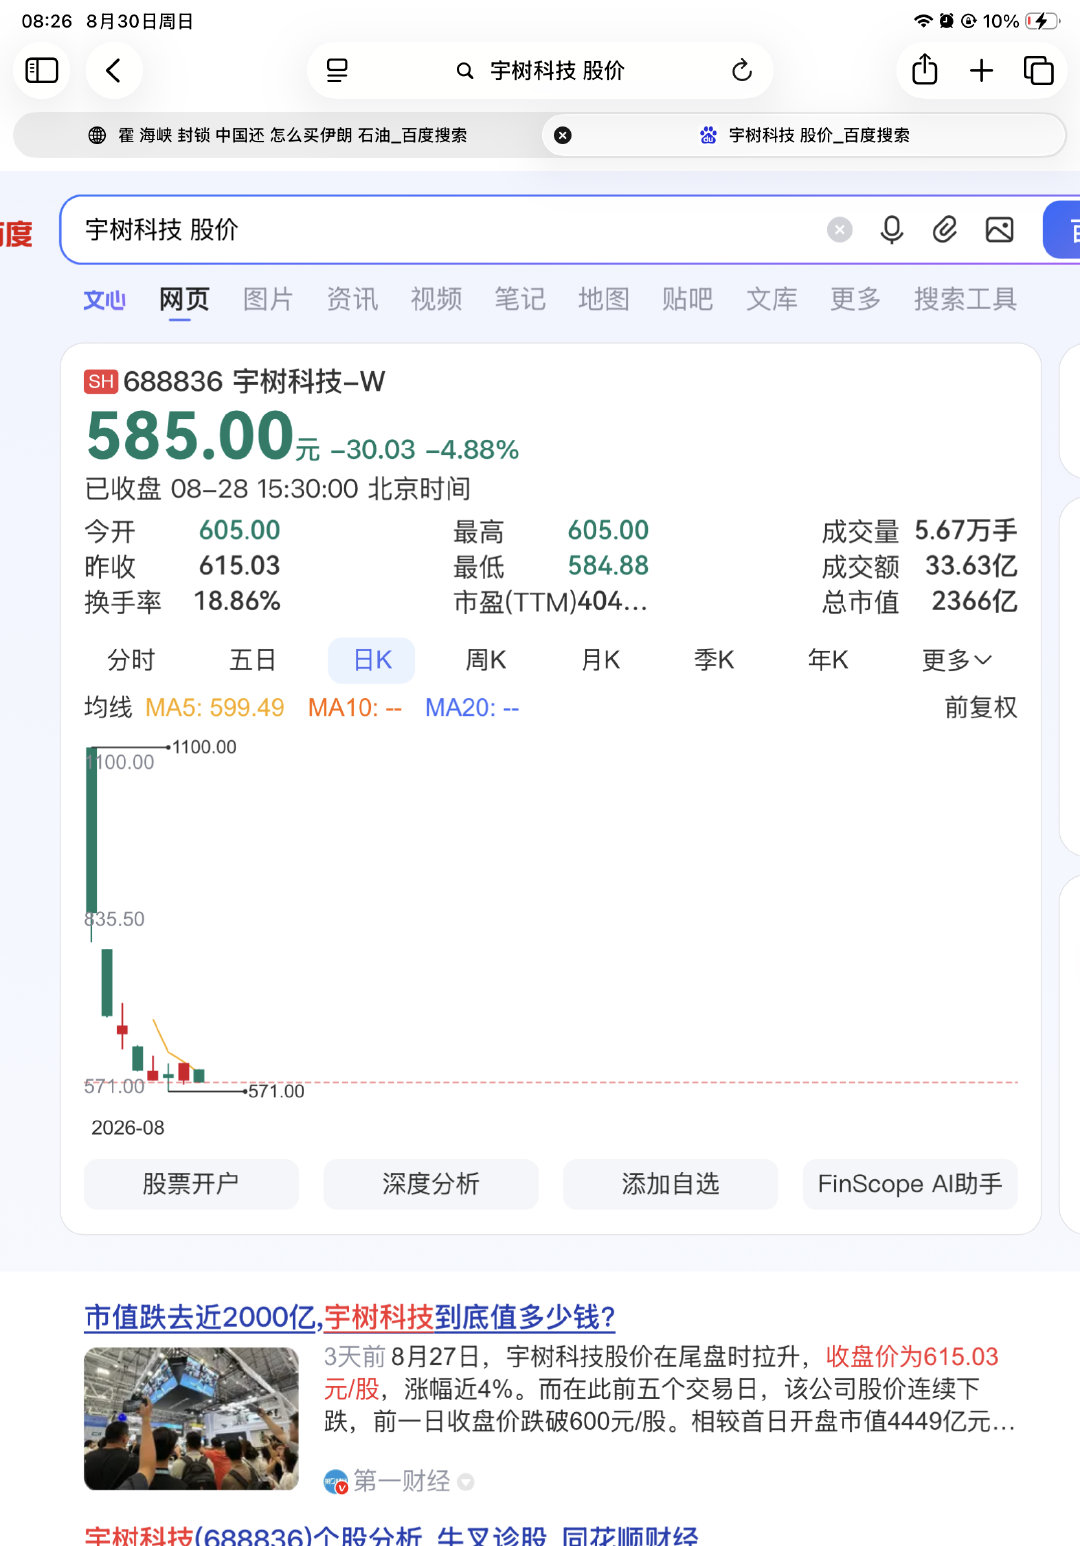Toggle the Safari sidebar icon
The image size is (1080, 1546).
click(x=42, y=70)
